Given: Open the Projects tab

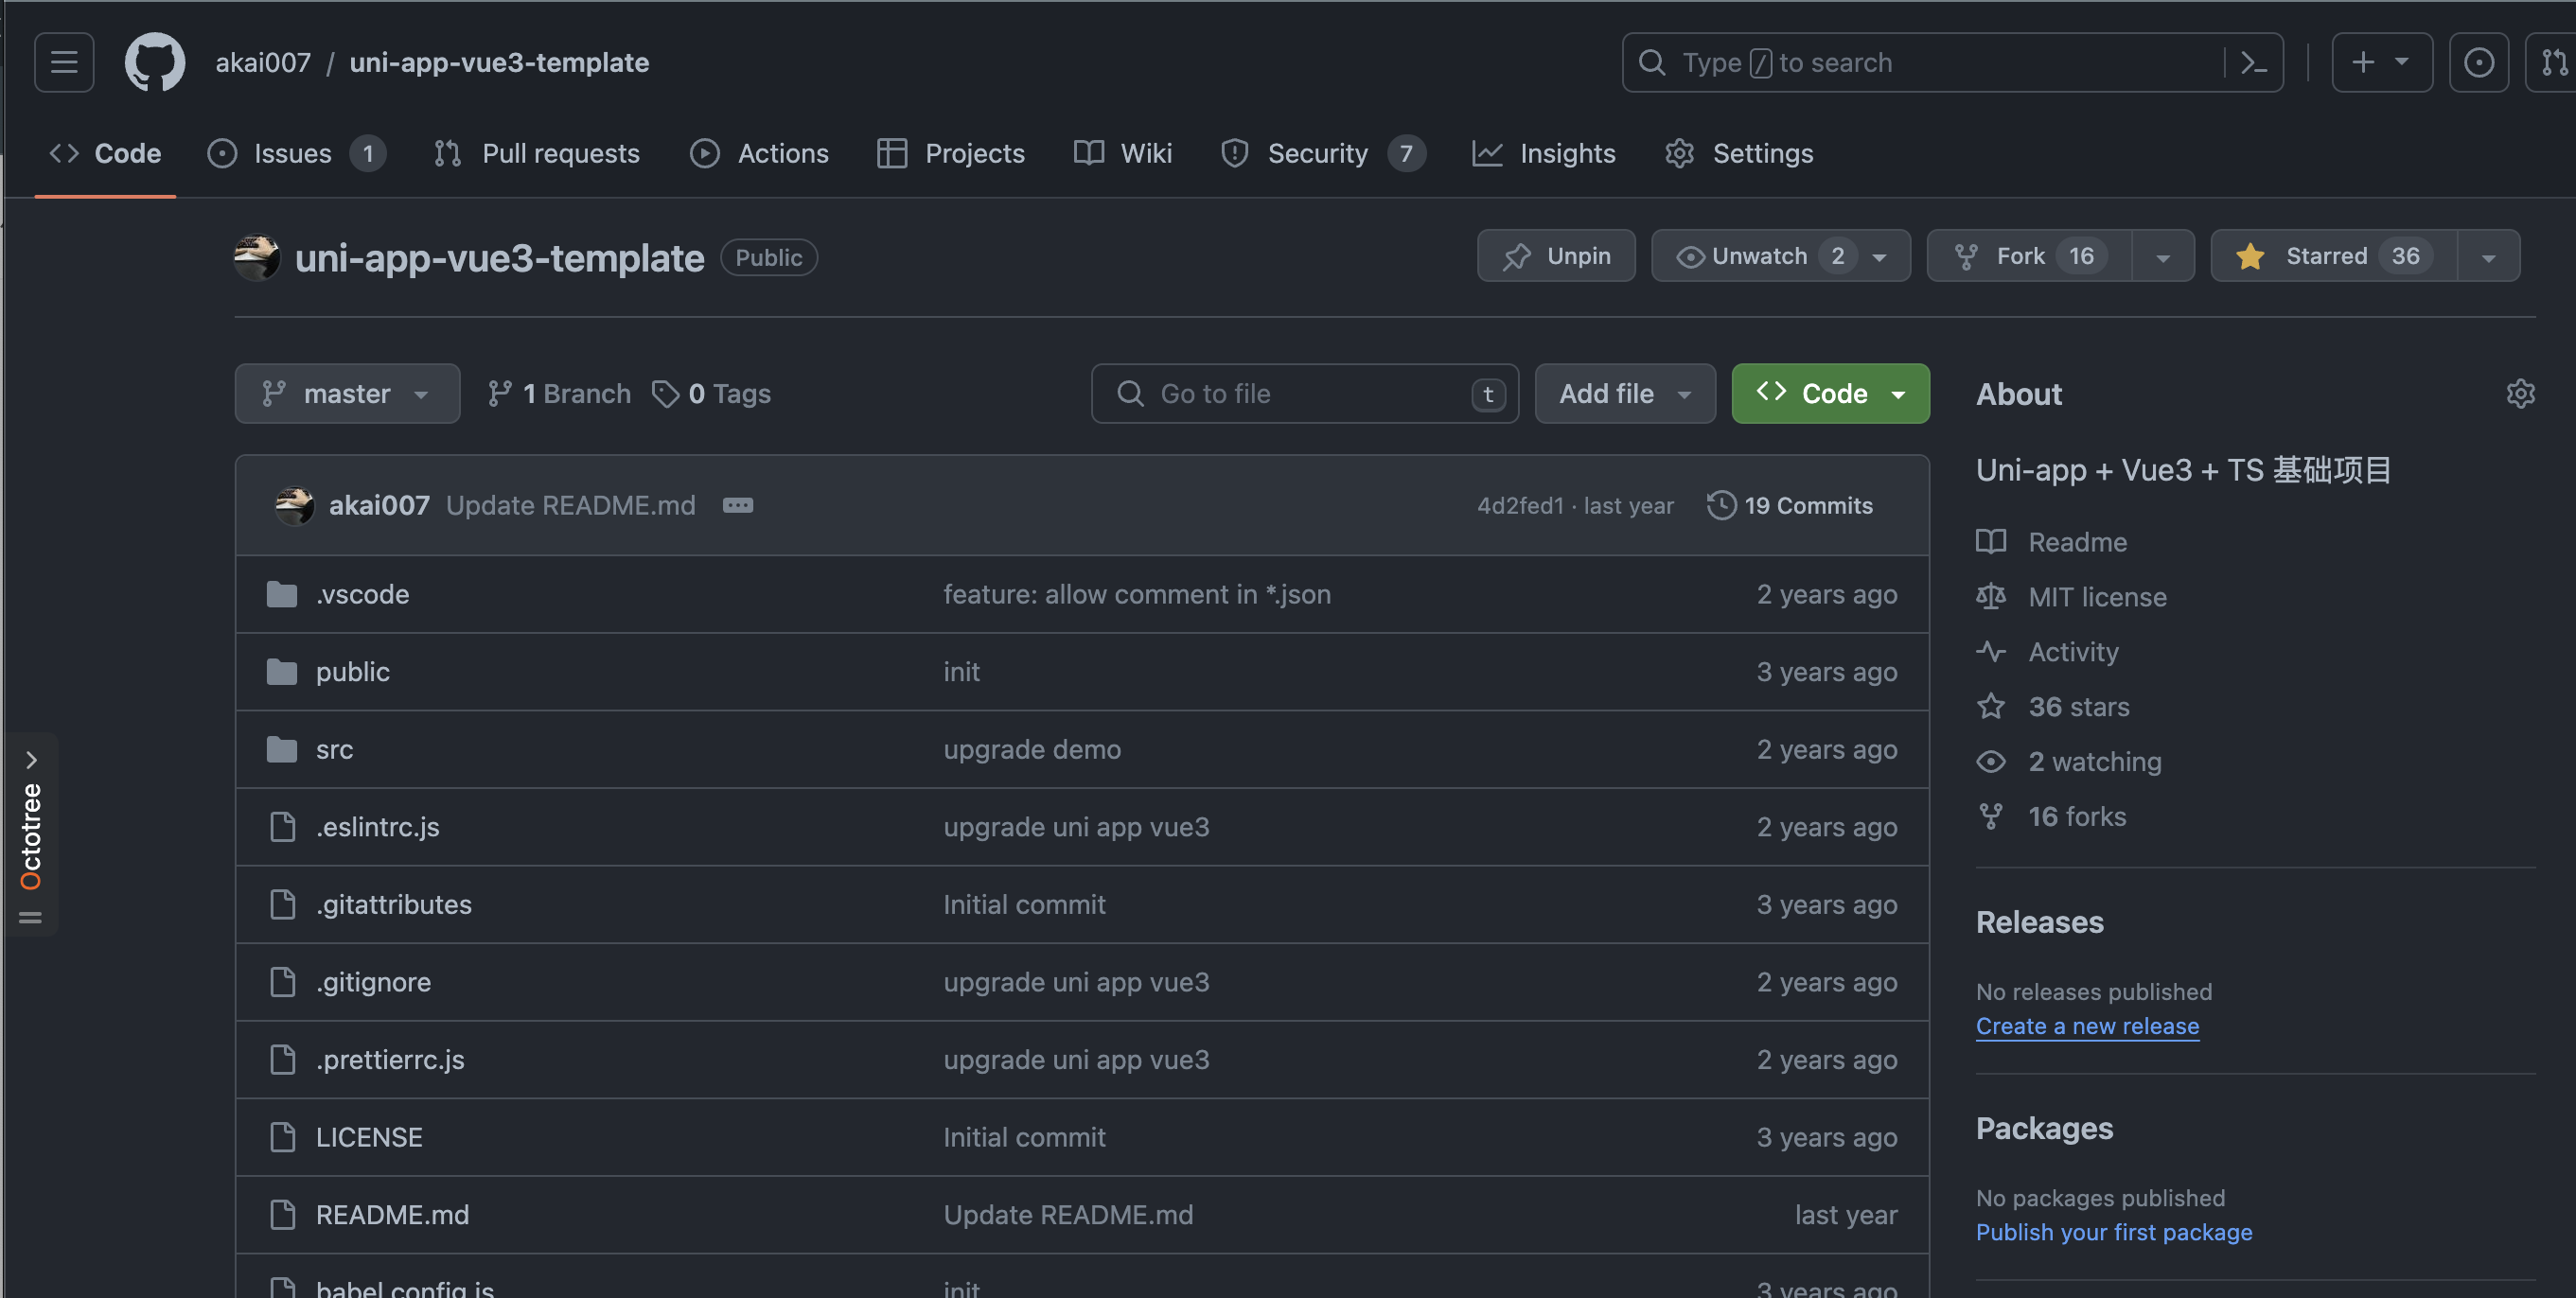Looking at the screenshot, I should point(951,153).
